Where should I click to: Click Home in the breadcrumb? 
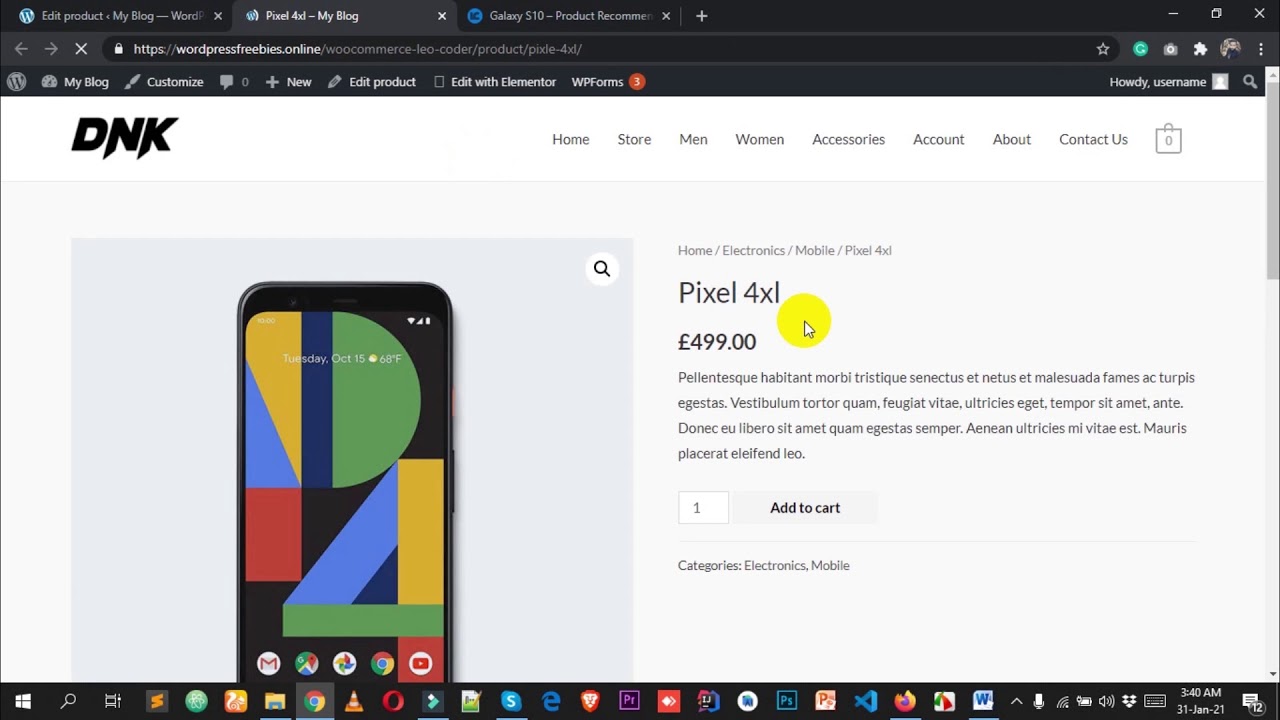click(x=695, y=250)
